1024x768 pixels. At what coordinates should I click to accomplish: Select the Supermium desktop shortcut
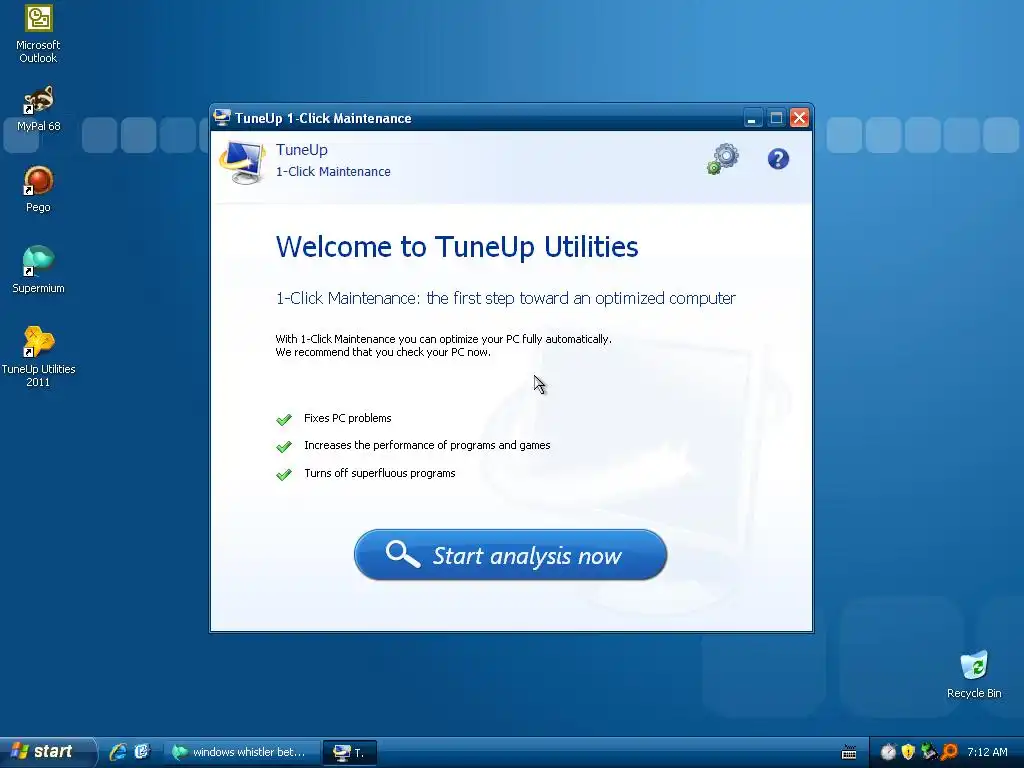point(38,270)
